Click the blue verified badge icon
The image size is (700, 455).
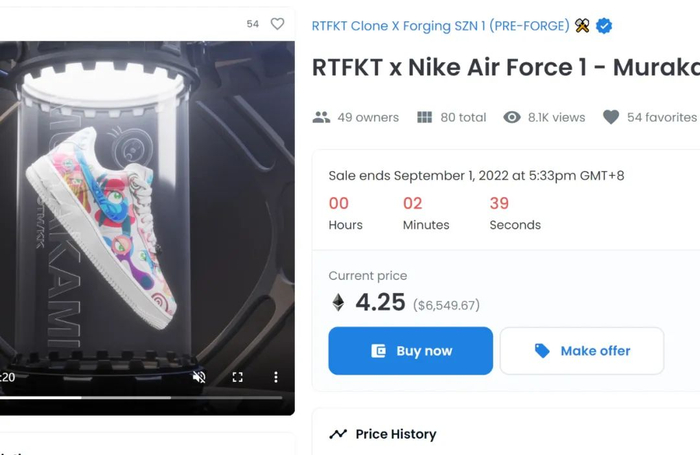[x=604, y=26]
